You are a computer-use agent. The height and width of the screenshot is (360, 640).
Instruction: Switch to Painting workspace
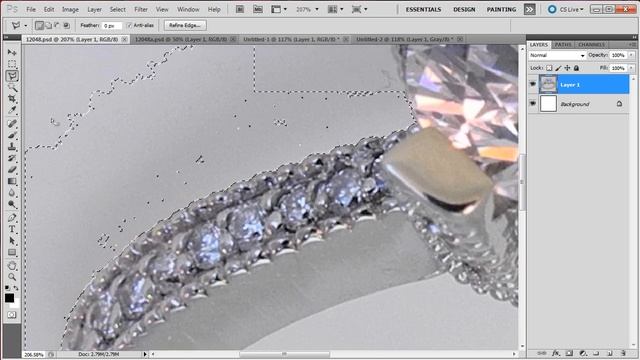click(x=501, y=9)
